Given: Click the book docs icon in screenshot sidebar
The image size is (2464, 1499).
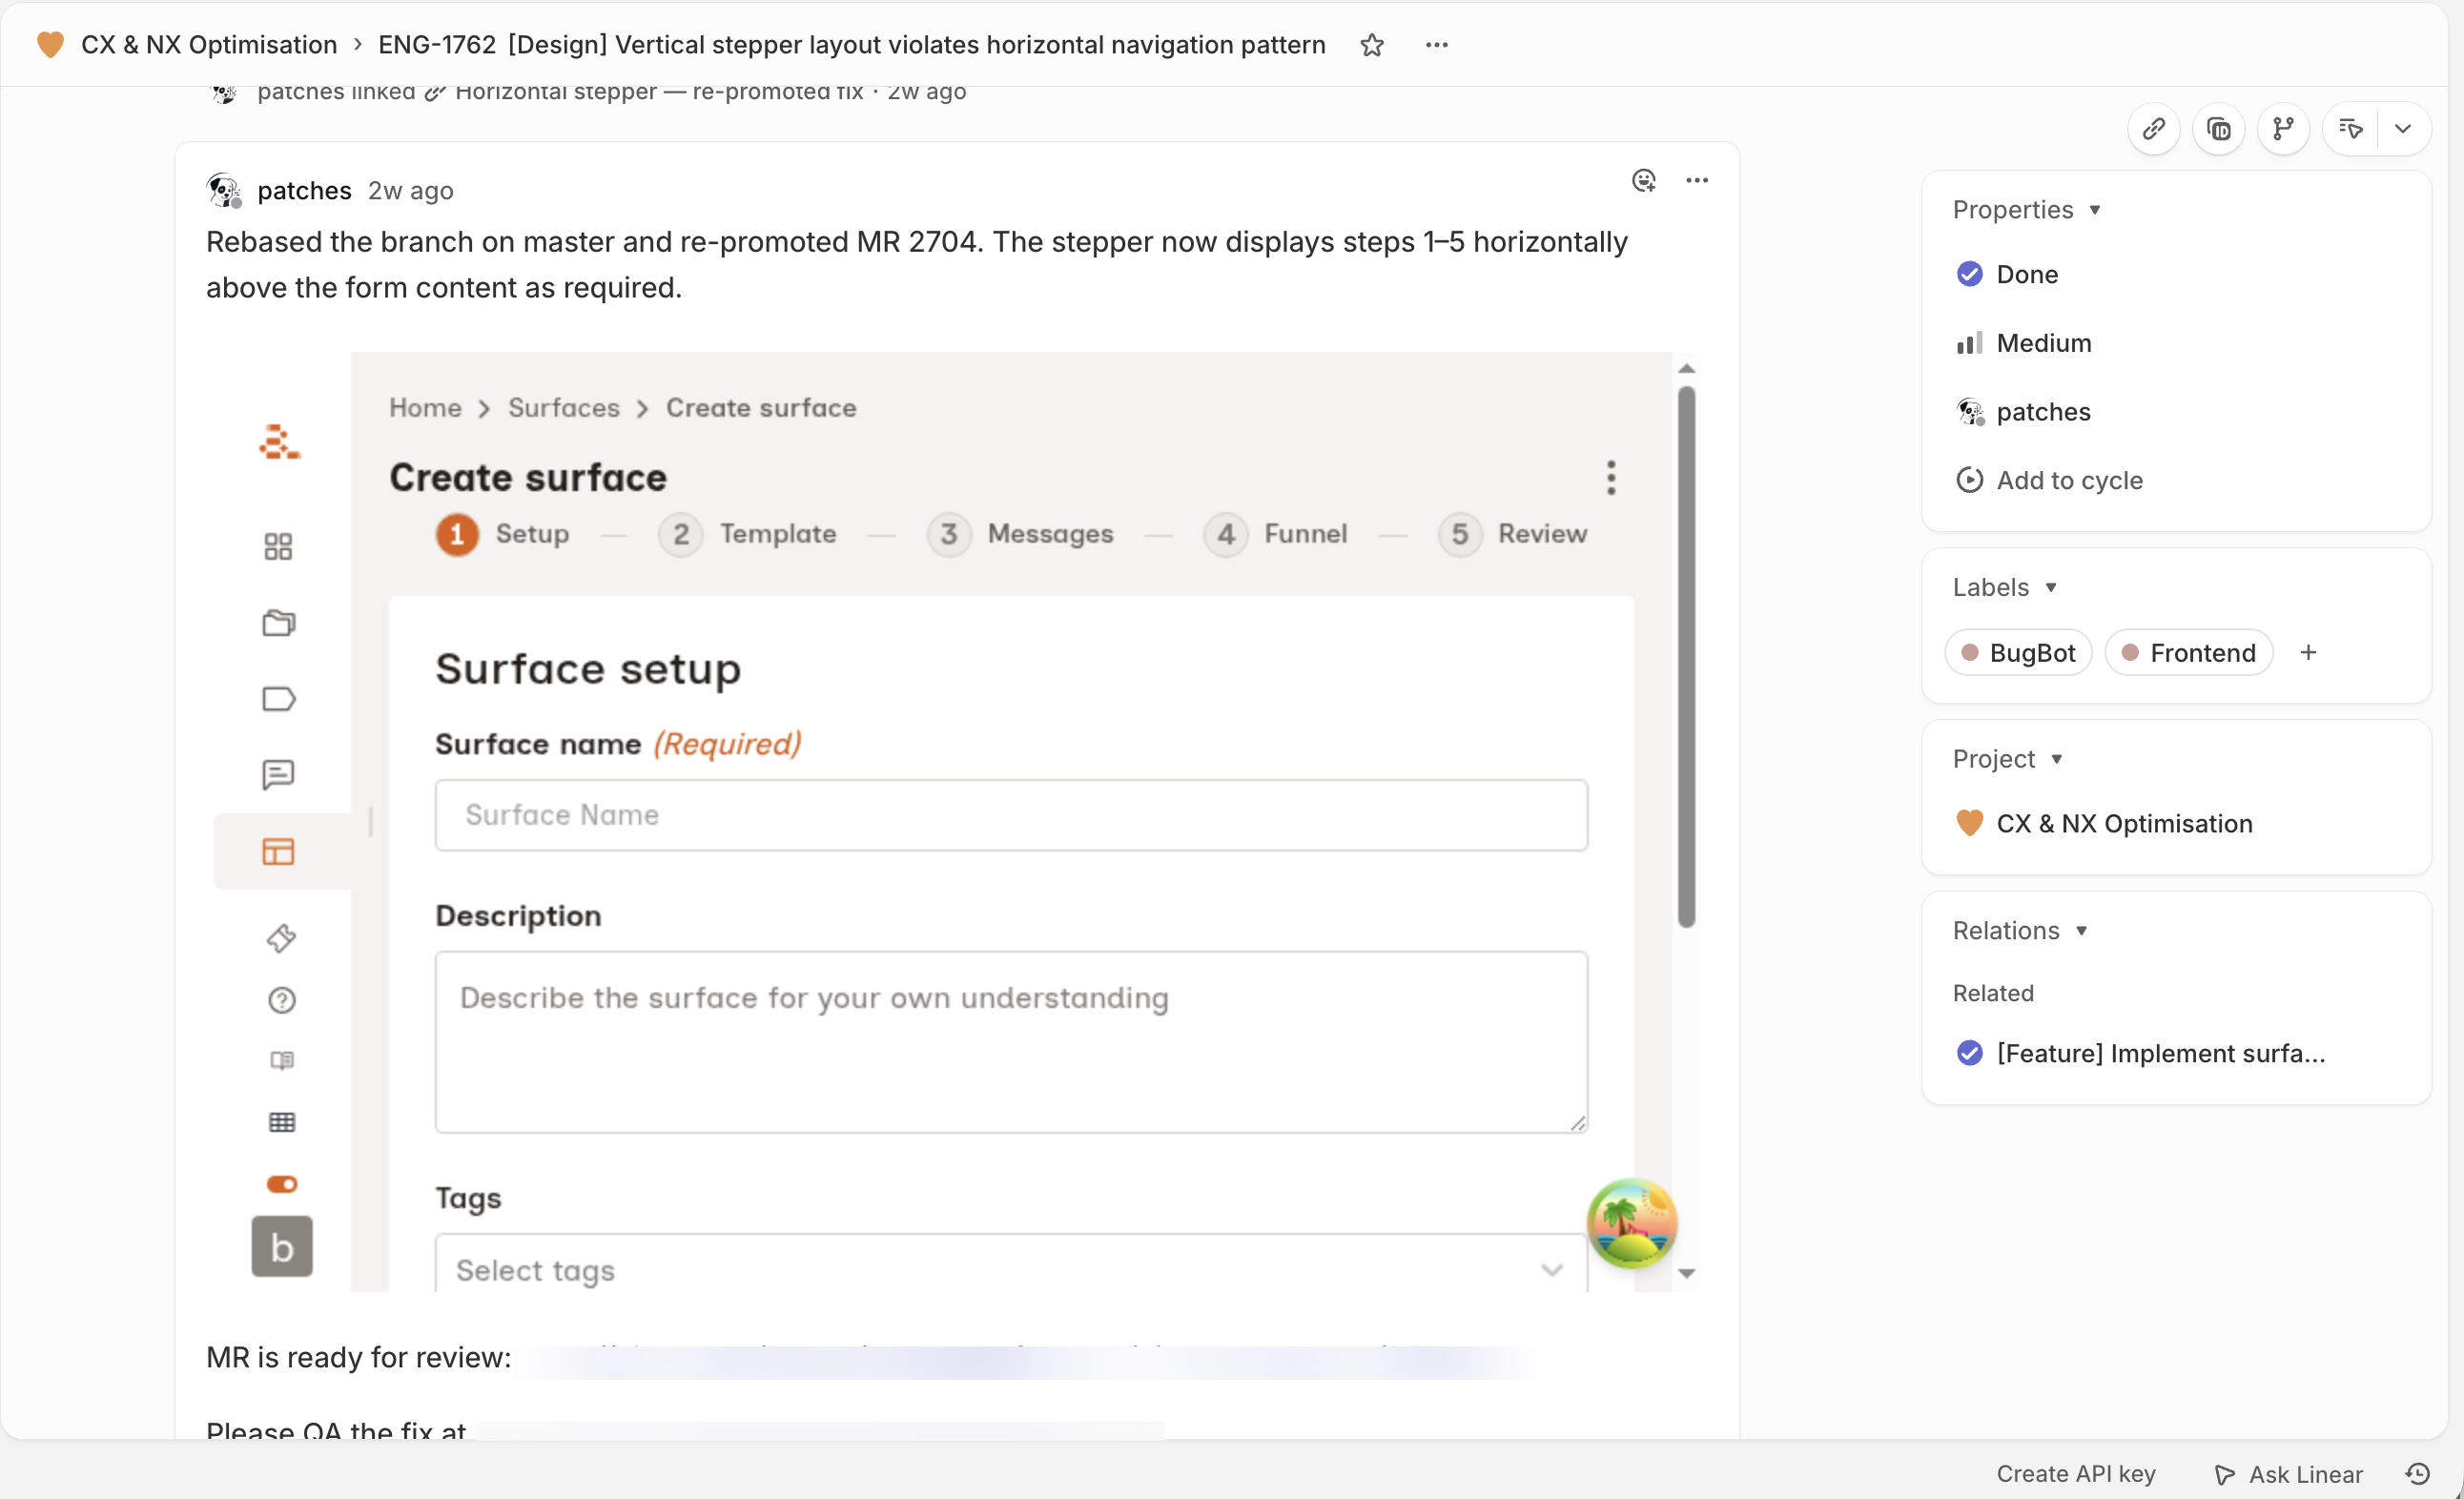Looking at the screenshot, I should [x=281, y=1060].
